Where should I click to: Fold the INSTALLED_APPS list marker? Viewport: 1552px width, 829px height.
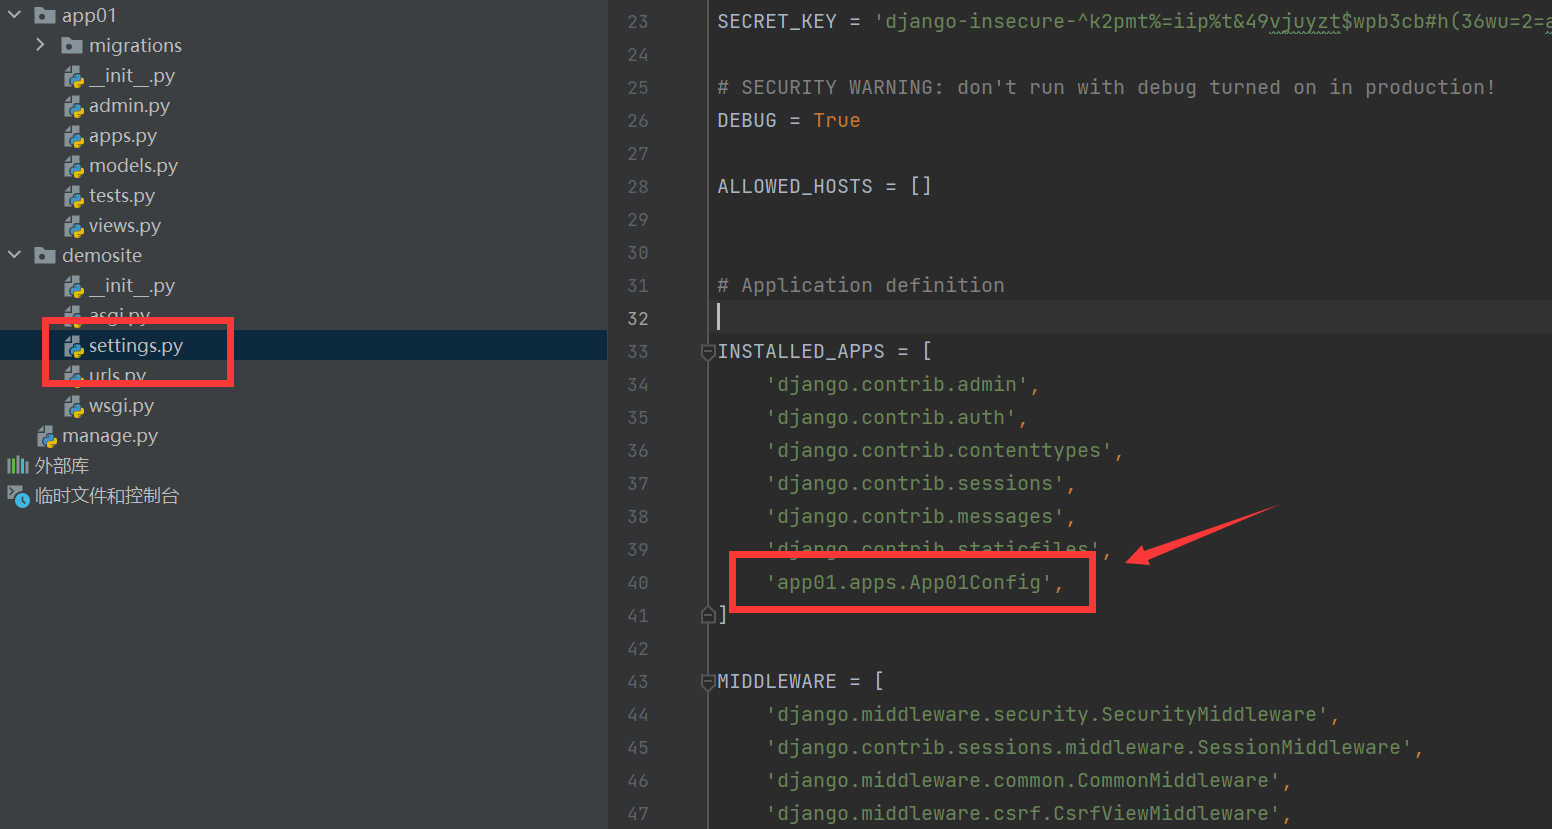click(x=708, y=351)
